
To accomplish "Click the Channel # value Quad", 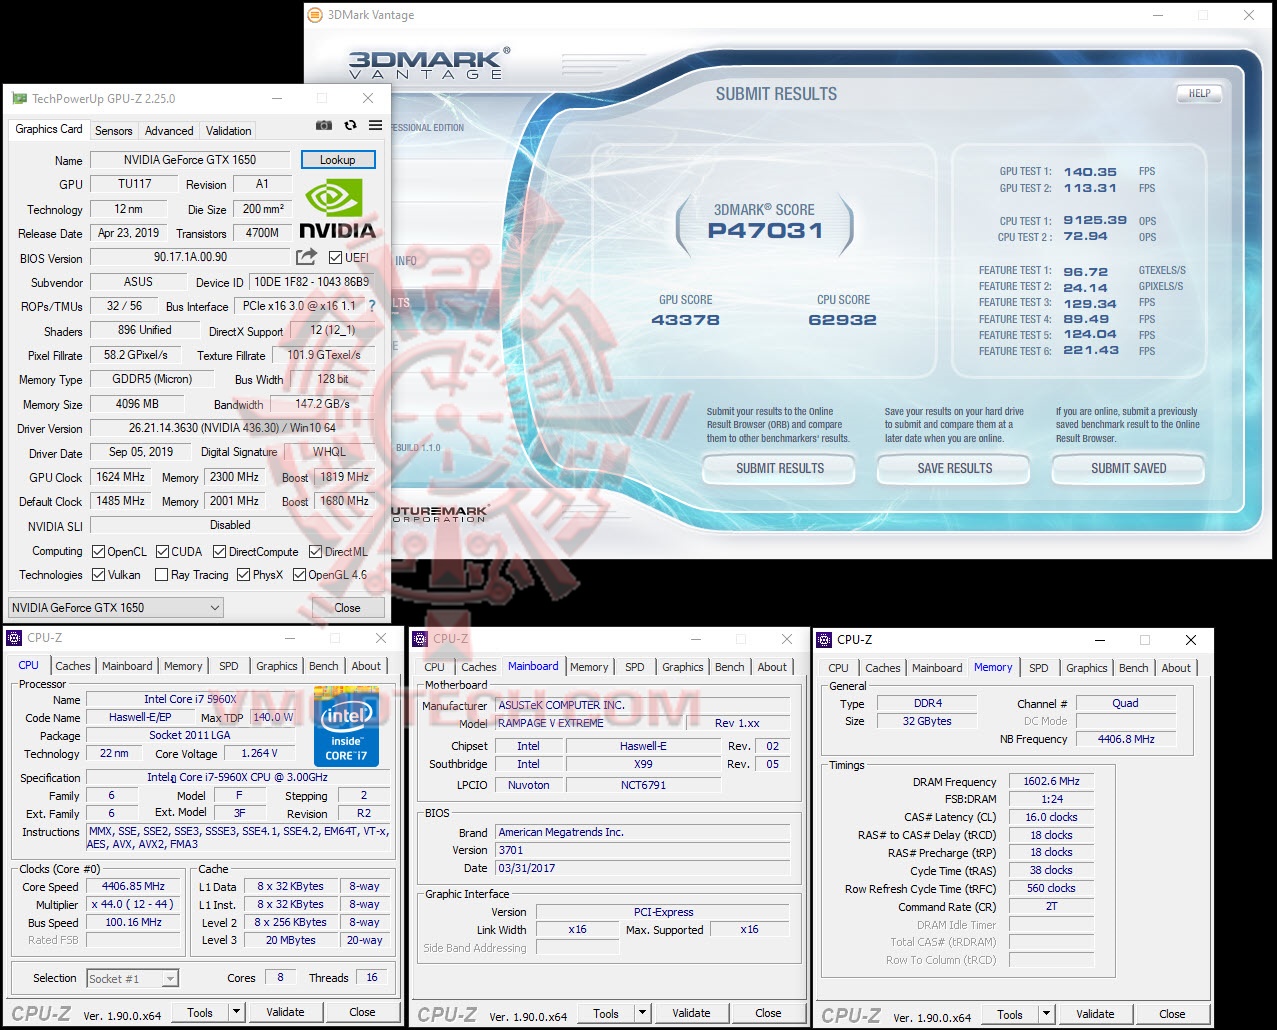I will coord(1126,703).
